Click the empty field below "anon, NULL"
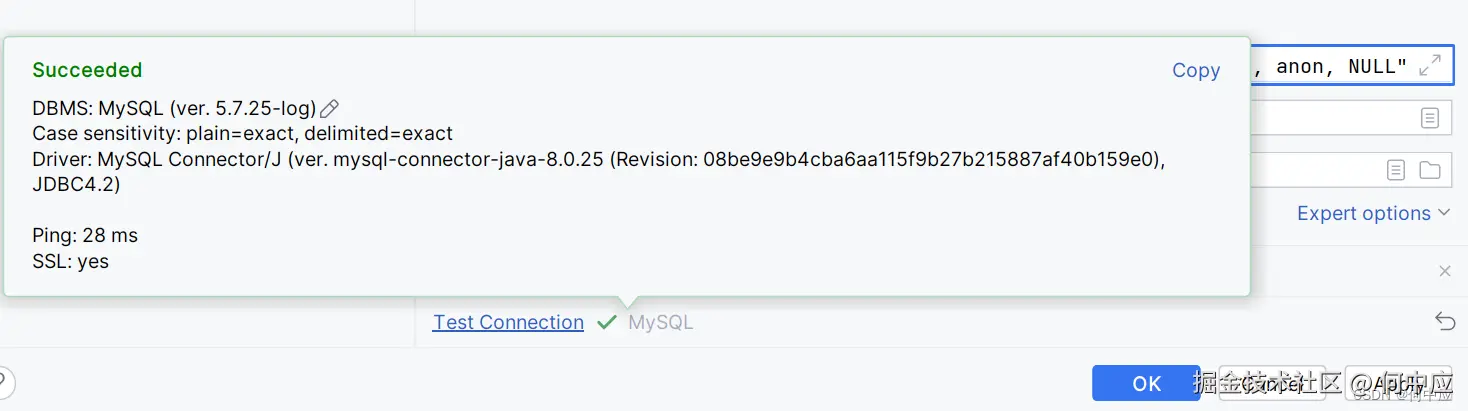Image resolution: width=1468 pixels, height=411 pixels. pyautogui.click(x=1330, y=118)
